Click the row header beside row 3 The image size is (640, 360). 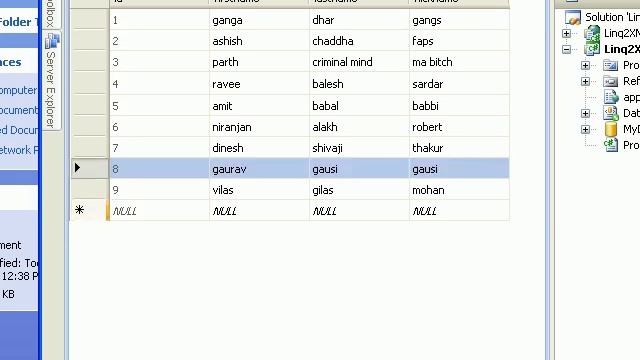90,62
